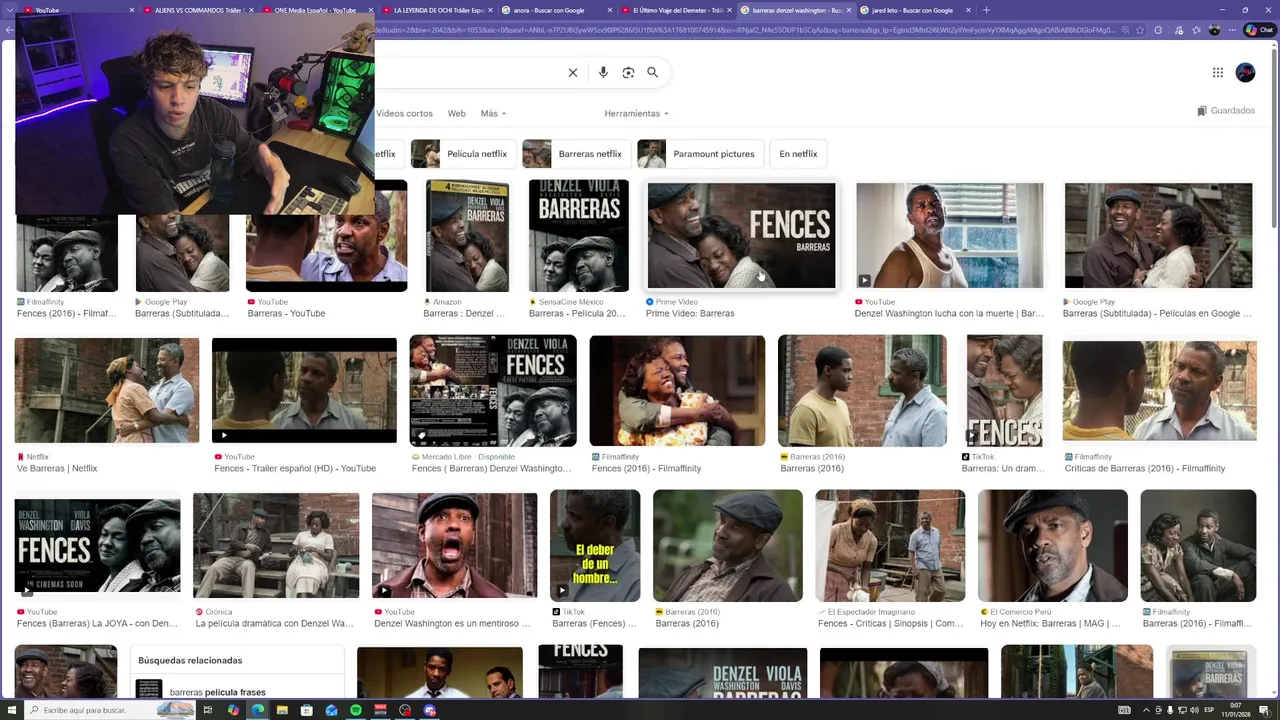Screen dimensions: 1280x720
Task: Open Google Lens image search icon
Action: tap(628, 72)
